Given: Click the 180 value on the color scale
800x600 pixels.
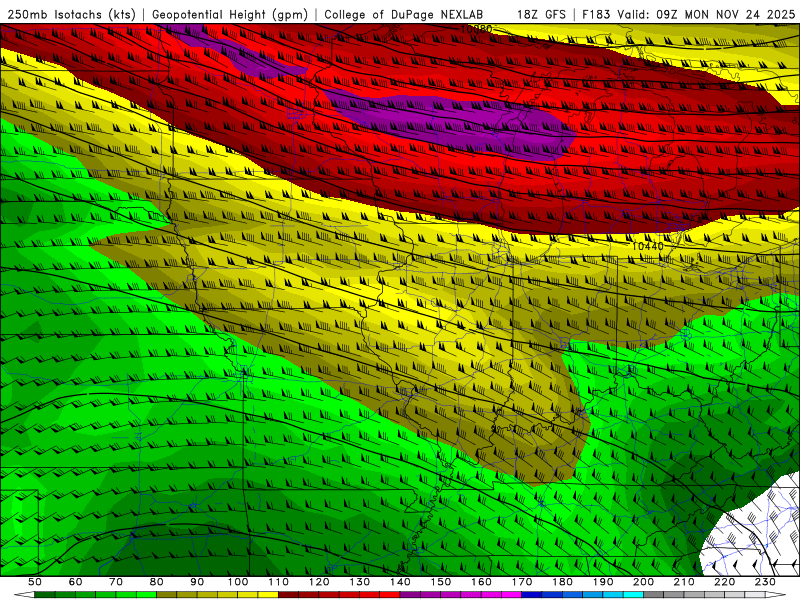Looking at the screenshot, I should 562,582.
